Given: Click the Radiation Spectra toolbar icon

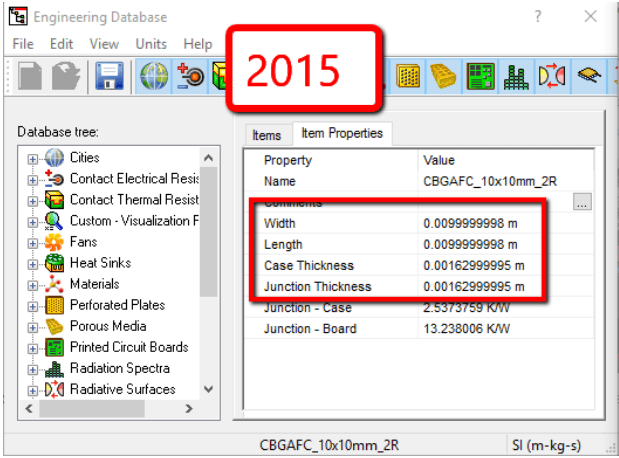Looking at the screenshot, I should coord(517,76).
